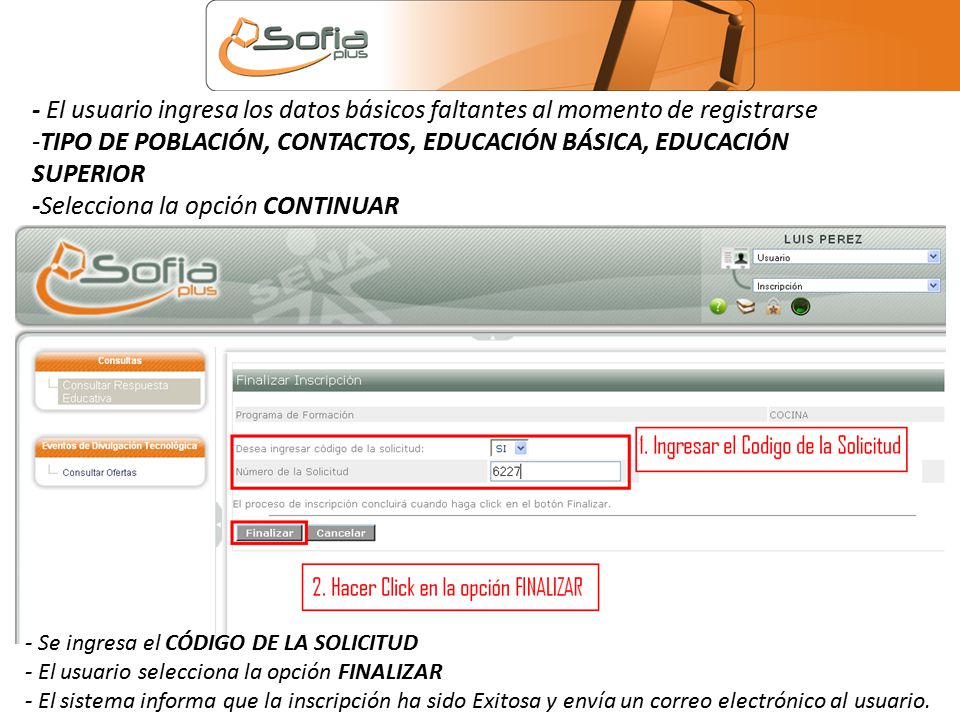
Task: Click the 'Número de la Solicitud' label
Action: tap(292, 471)
